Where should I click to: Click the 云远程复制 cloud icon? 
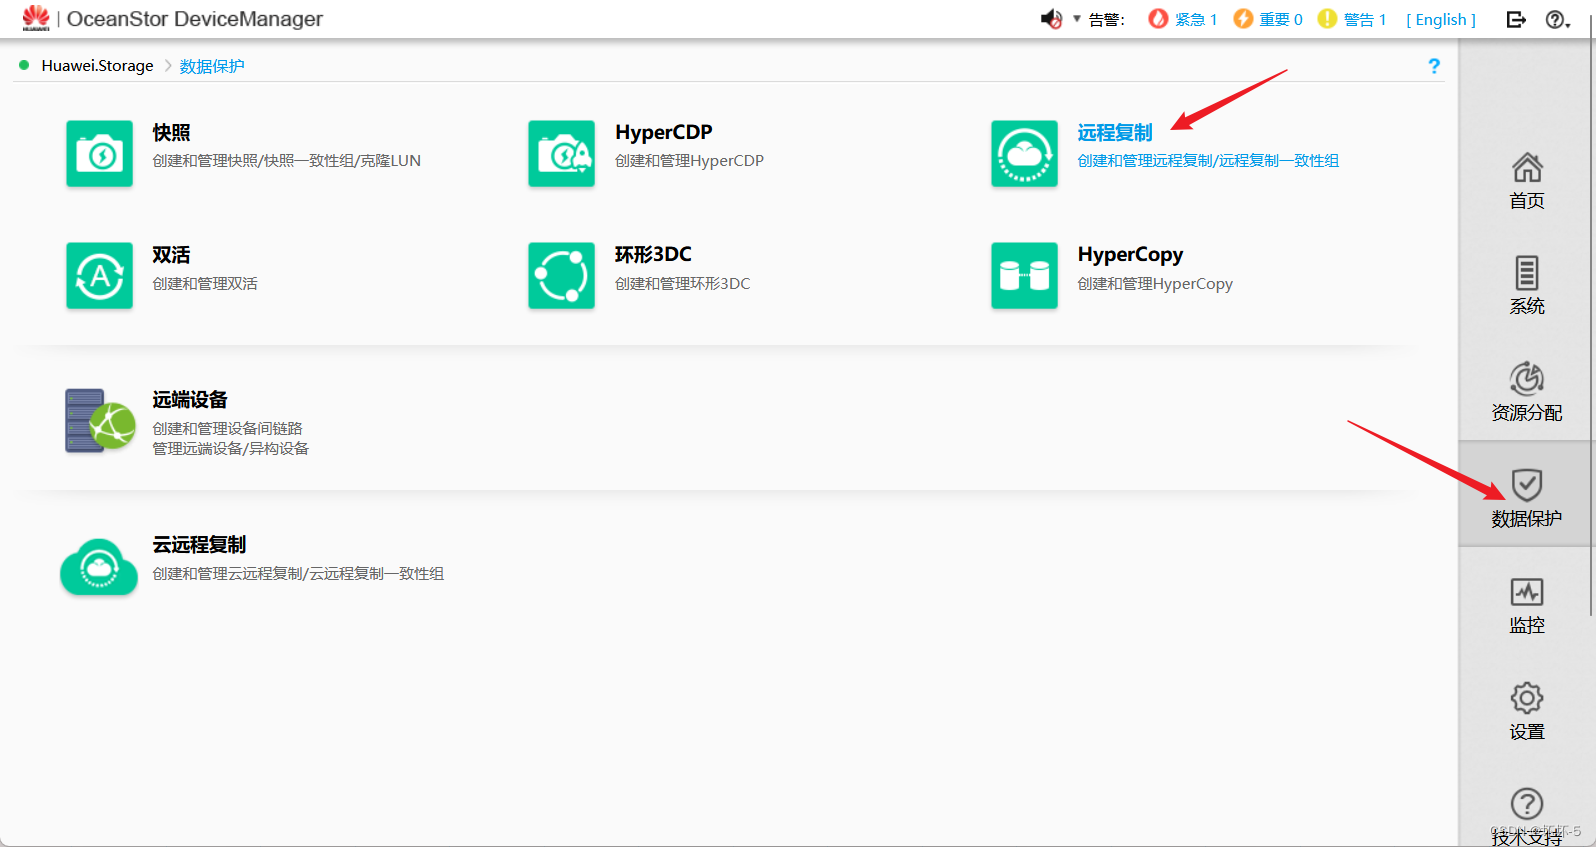(99, 567)
